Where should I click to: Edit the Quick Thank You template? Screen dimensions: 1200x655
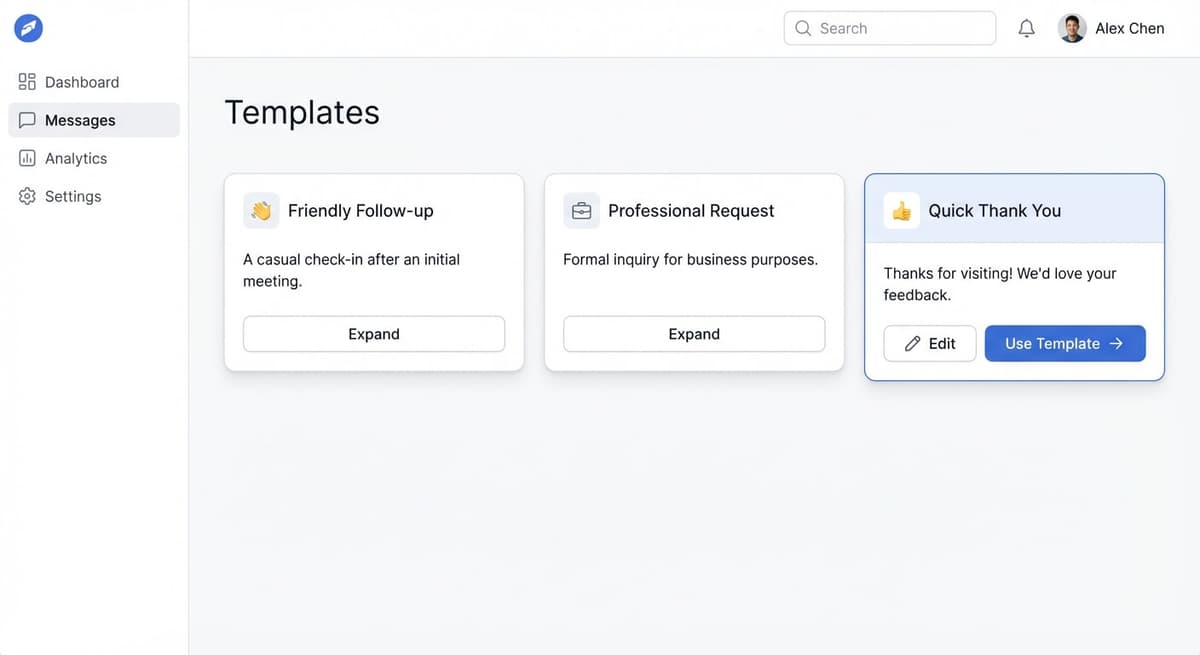930,343
